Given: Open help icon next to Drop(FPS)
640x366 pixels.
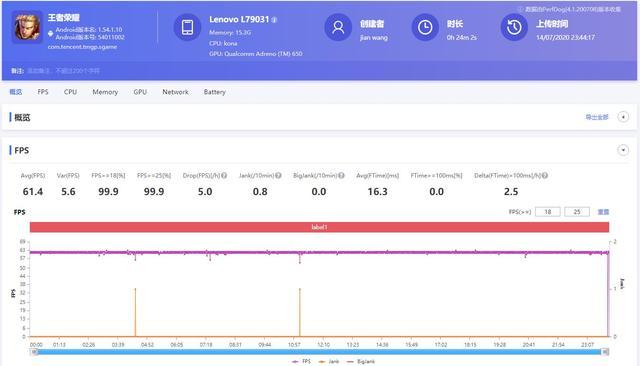Looking at the screenshot, I should click(x=224, y=175).
